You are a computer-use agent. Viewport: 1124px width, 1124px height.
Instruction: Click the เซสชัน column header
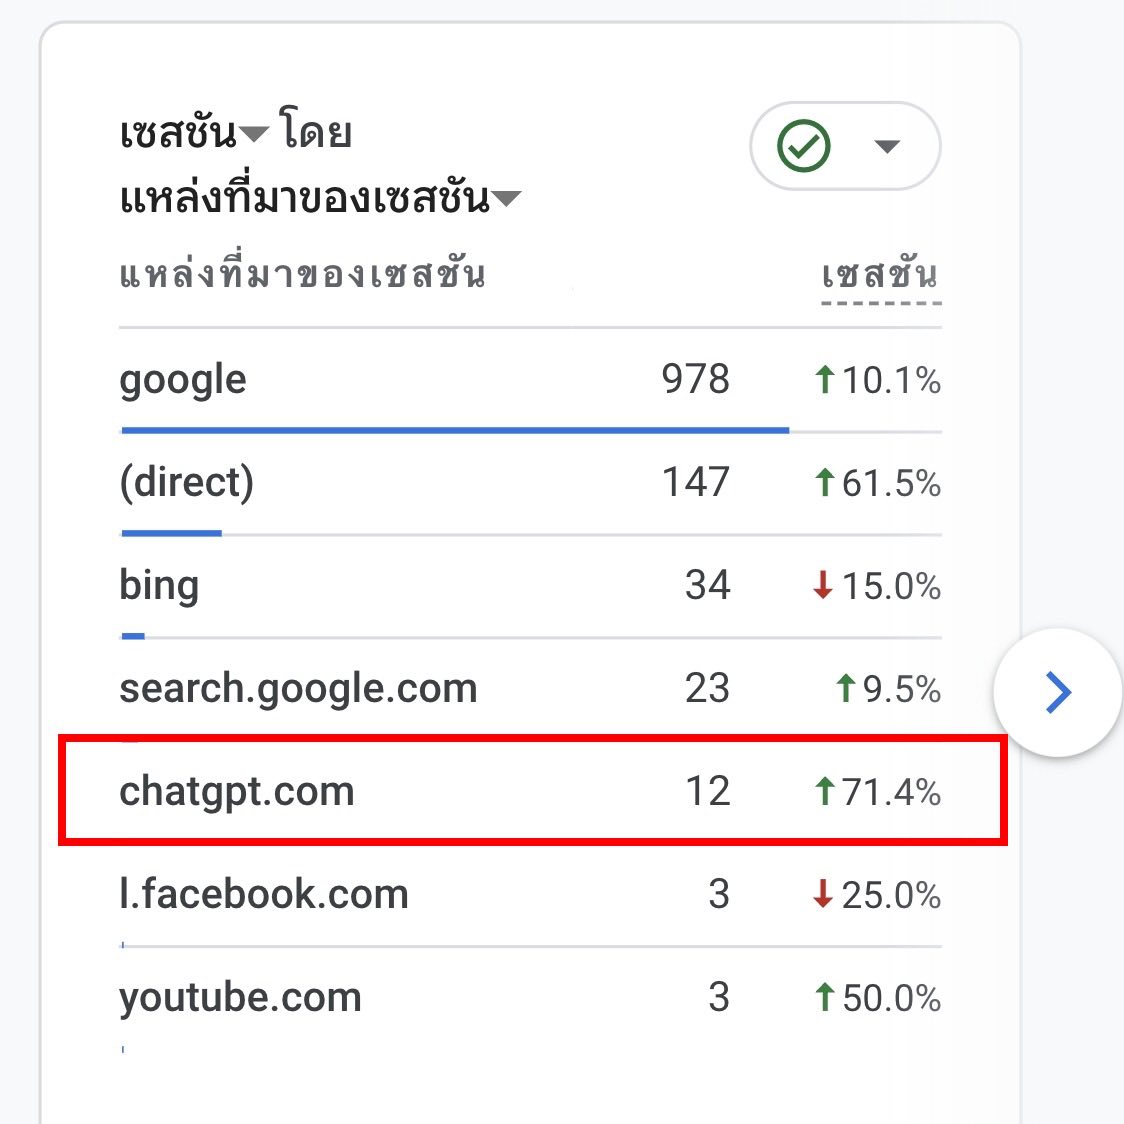[x=880, y=275]
